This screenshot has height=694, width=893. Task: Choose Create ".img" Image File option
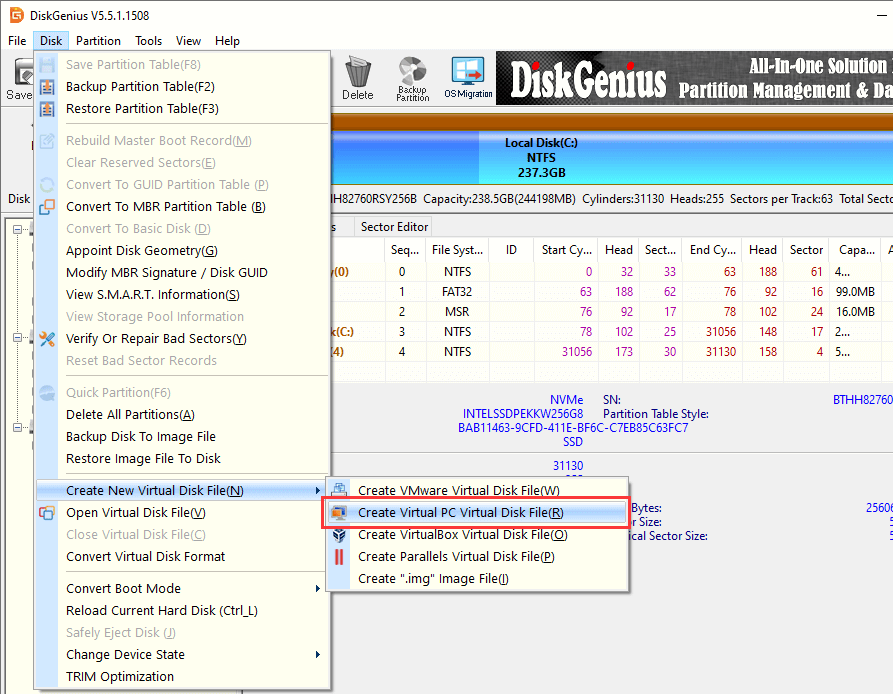pyautogui.click(x=433, y=579)
